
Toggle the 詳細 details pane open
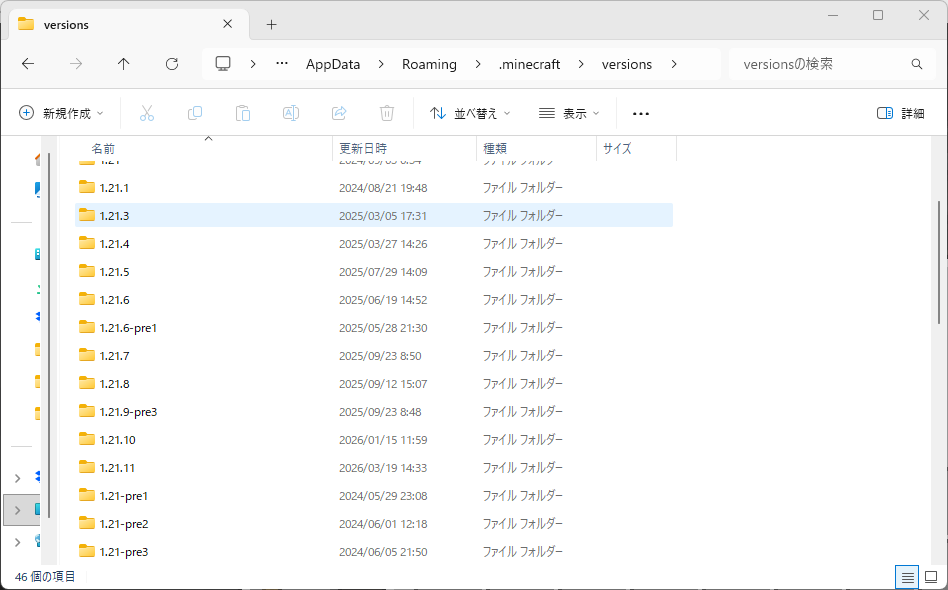(x=900, y=113)
